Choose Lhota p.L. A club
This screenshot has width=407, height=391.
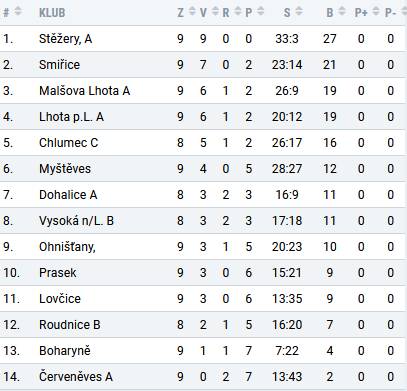(x=71, y=117)
